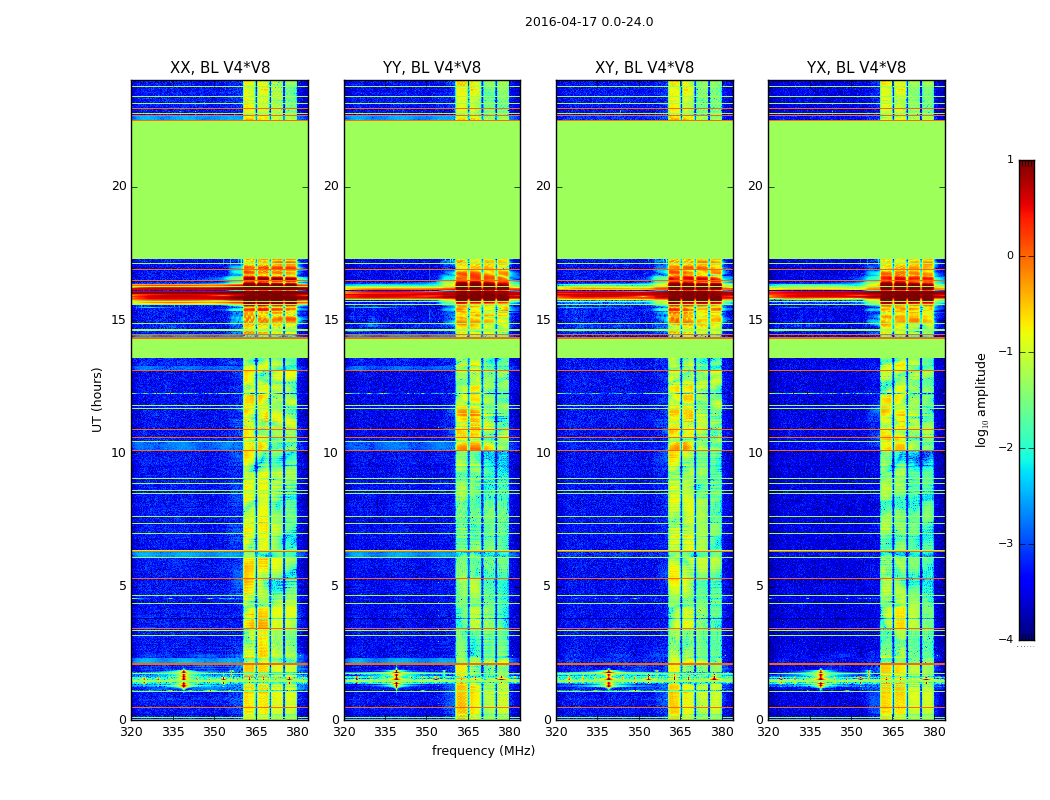Viewport: 1050px width, 800px height.
Task: Select the XY, BL V4*V8 panel title
Action: click(x=644, y=68)
